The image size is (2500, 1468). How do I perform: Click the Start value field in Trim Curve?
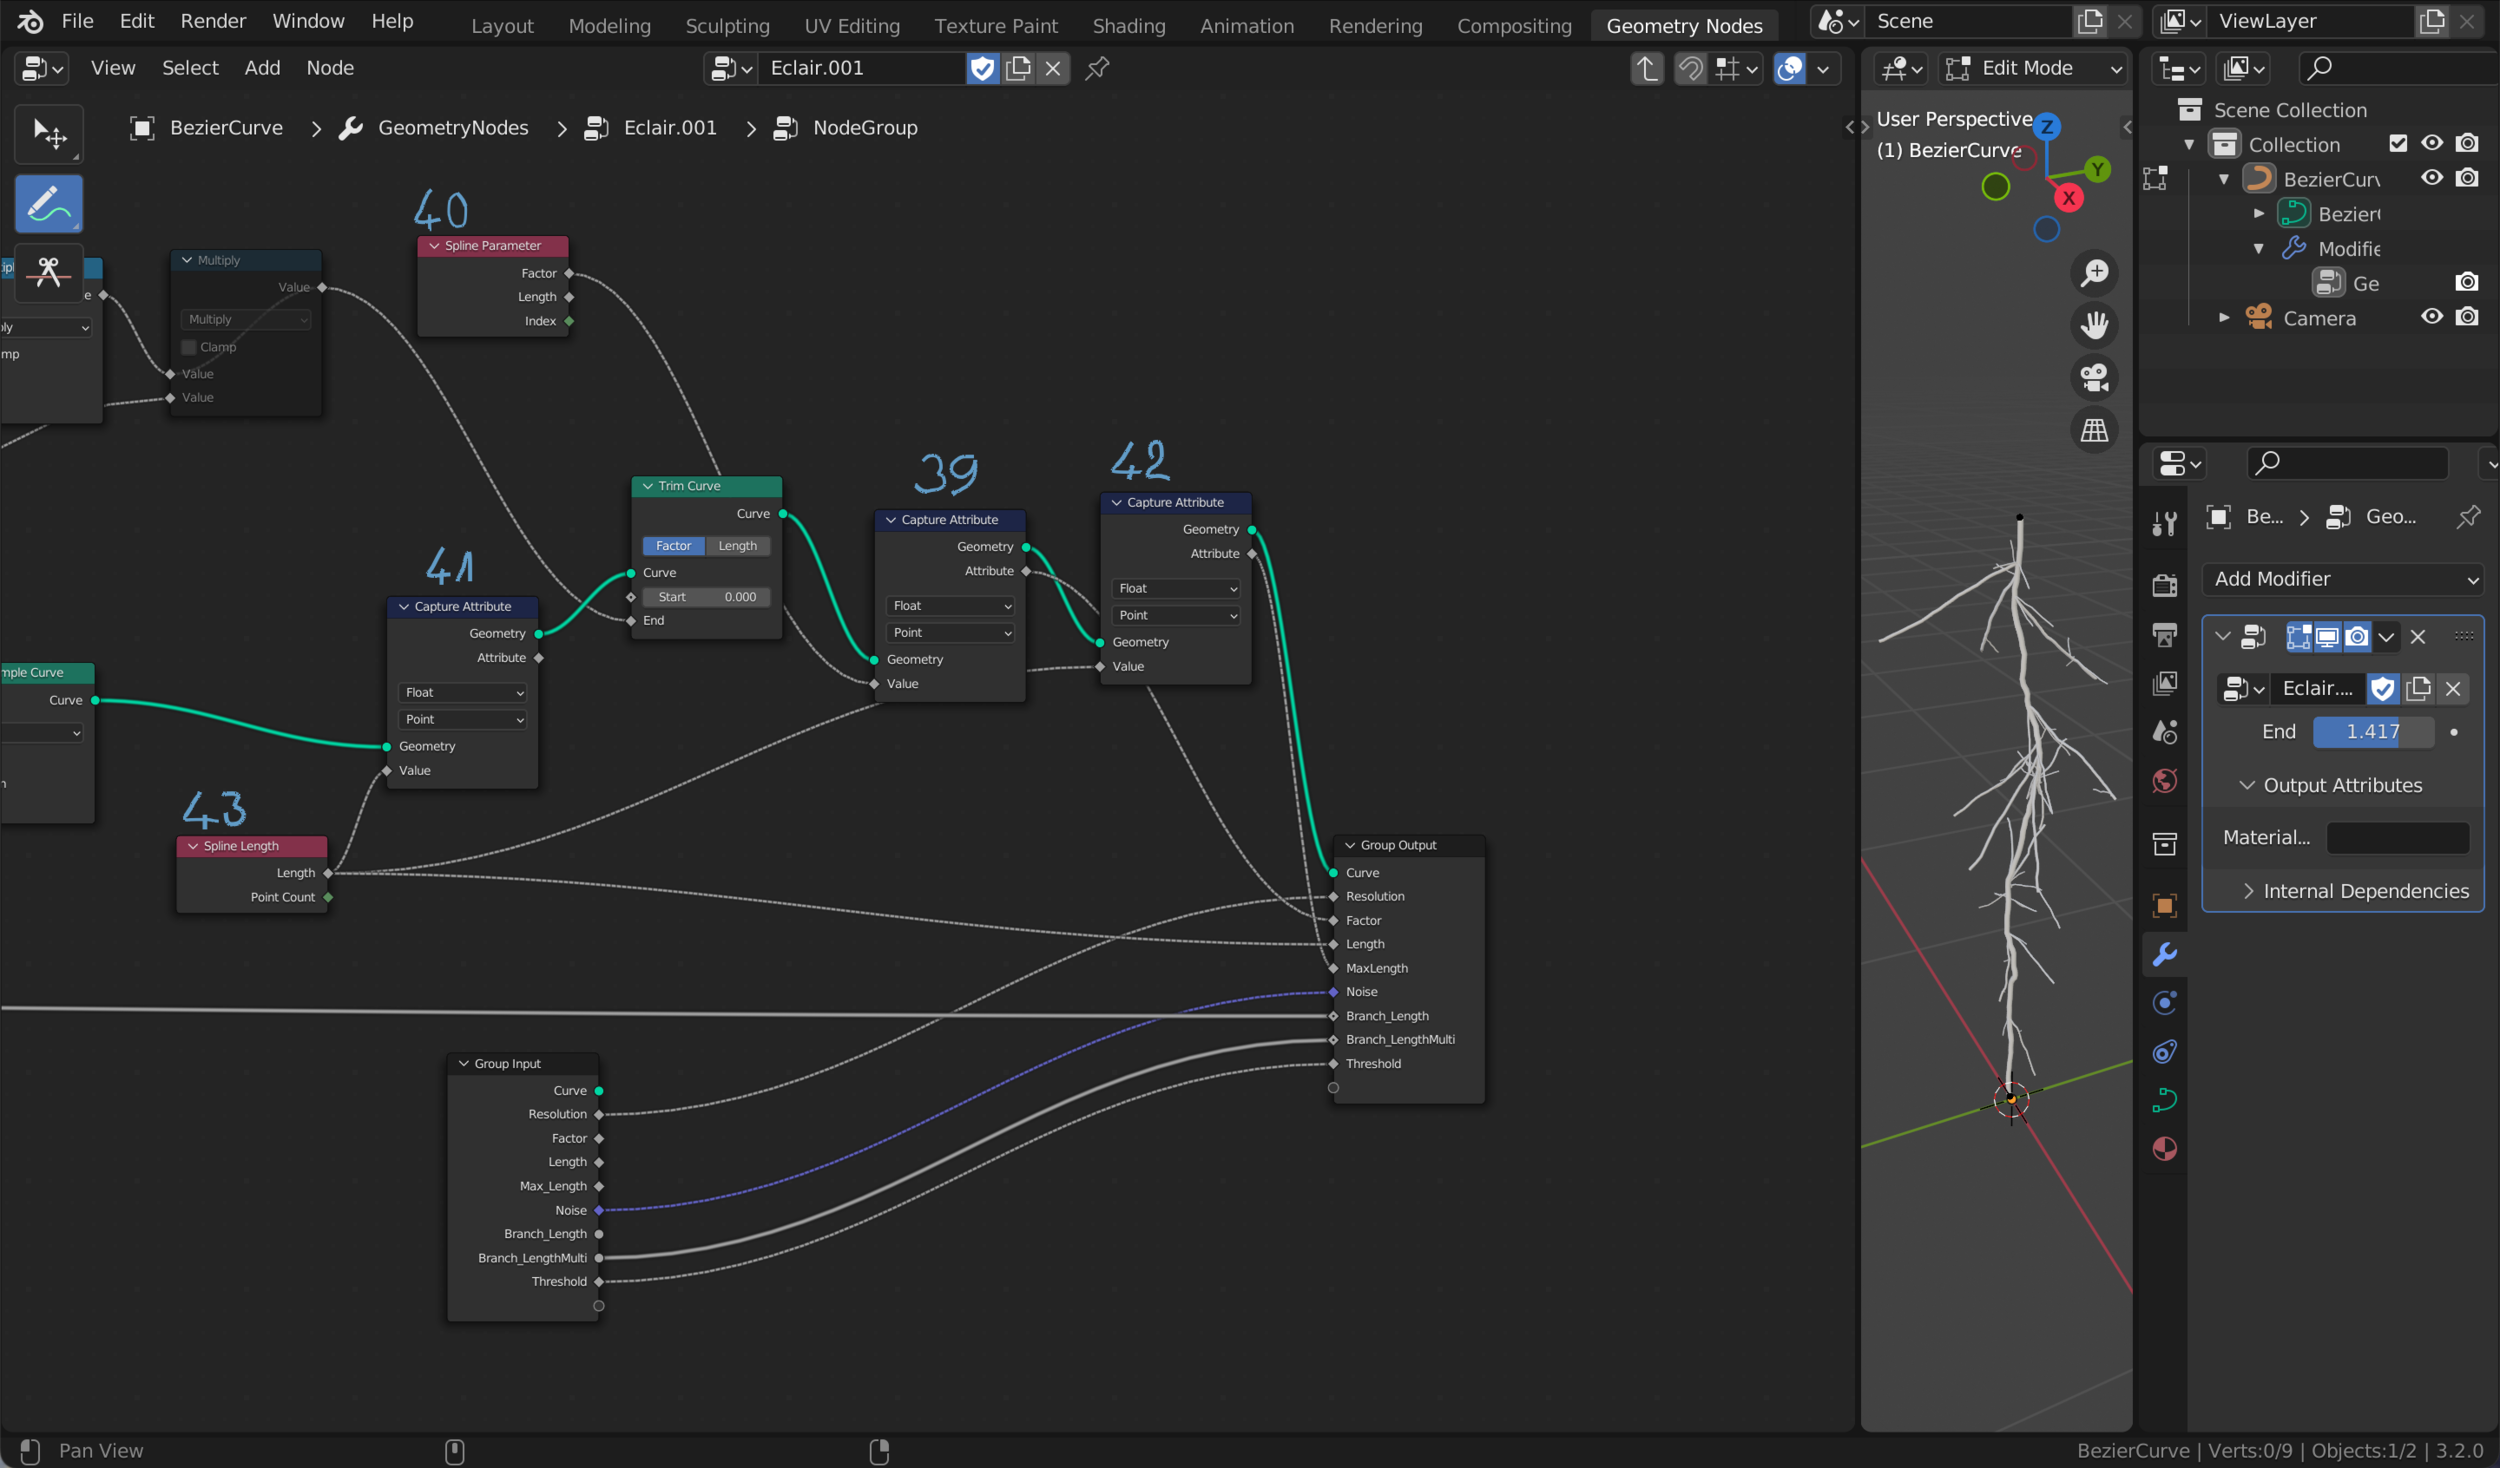coord(706,597)
